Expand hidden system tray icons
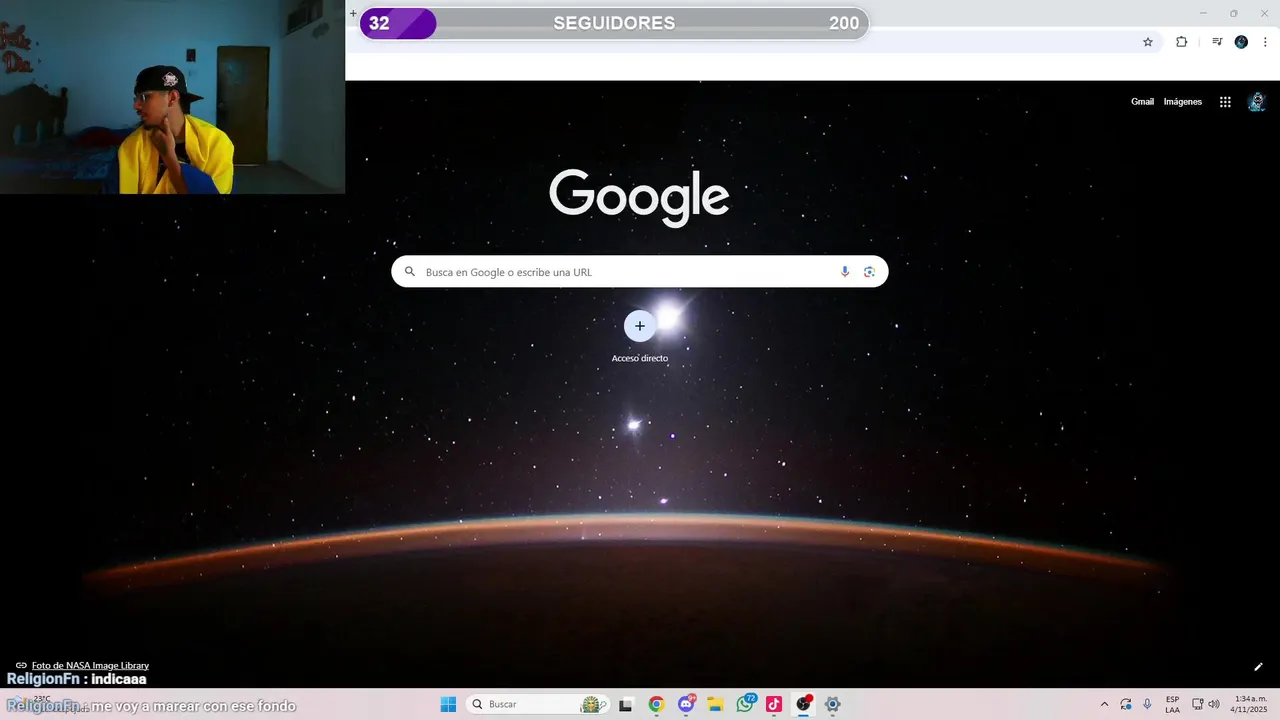The image size is (1280, 720). pos(1104,704)
